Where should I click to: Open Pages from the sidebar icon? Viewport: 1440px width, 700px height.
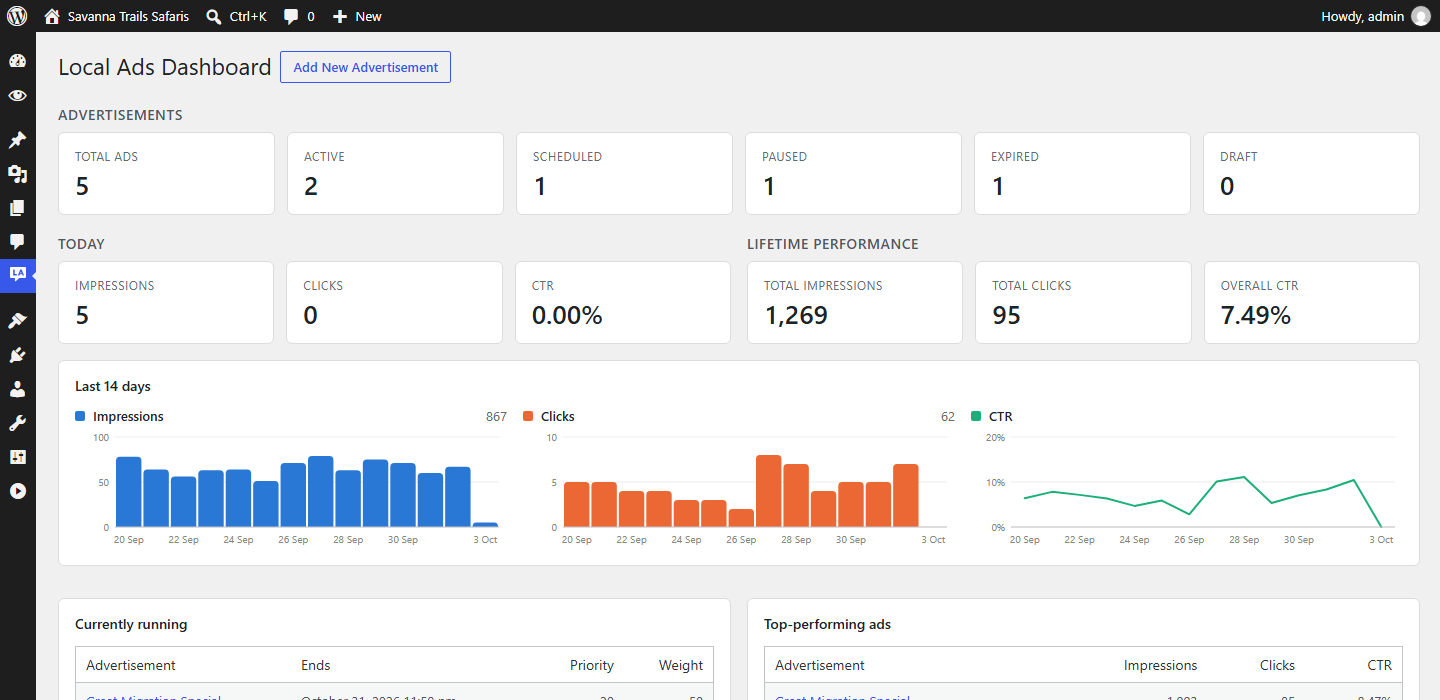pos(17,208)
